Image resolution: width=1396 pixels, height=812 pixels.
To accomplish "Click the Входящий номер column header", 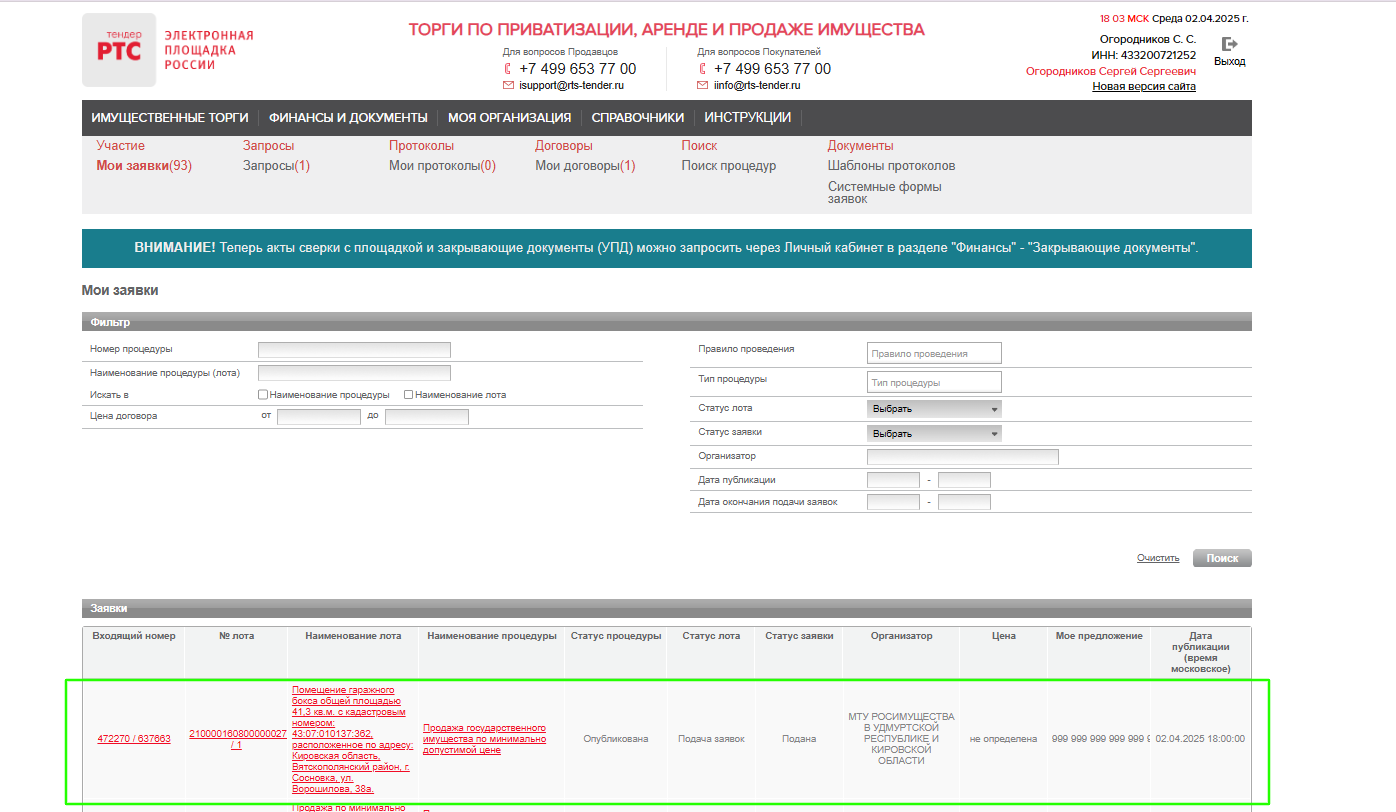I will click(x=134, y=636).
